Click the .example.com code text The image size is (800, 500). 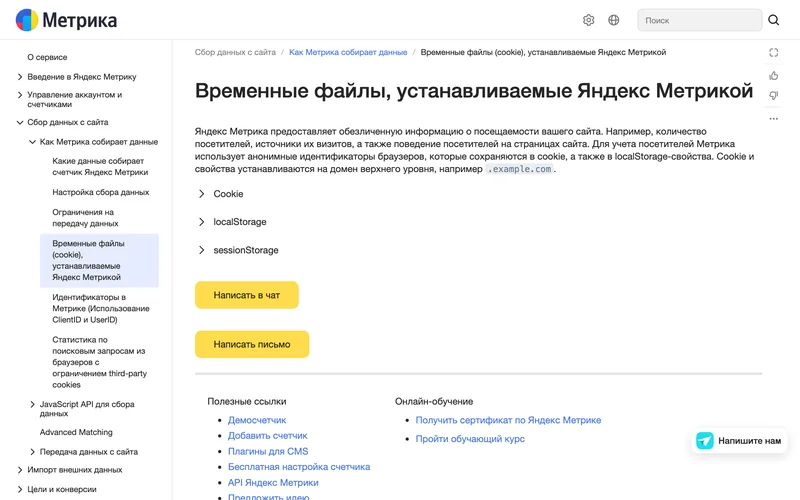coord(519,169)
